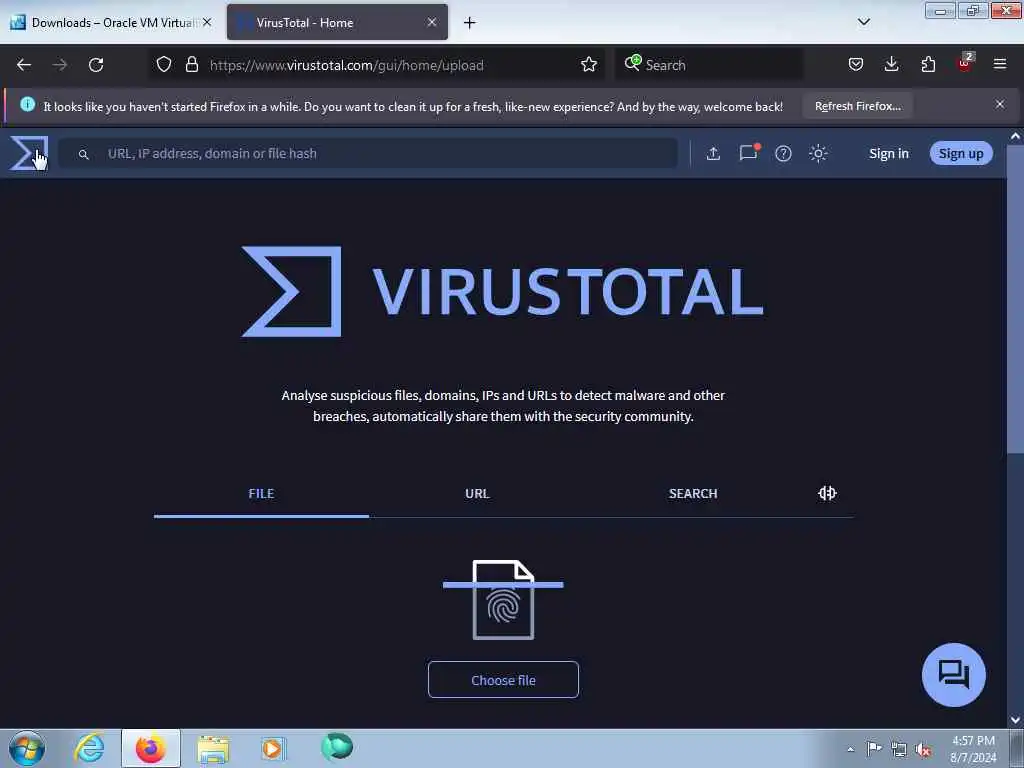This screenshot has width=1024, height=768.
Task: Open the Firefox hamburger menu
Action: click(1000, 64)
